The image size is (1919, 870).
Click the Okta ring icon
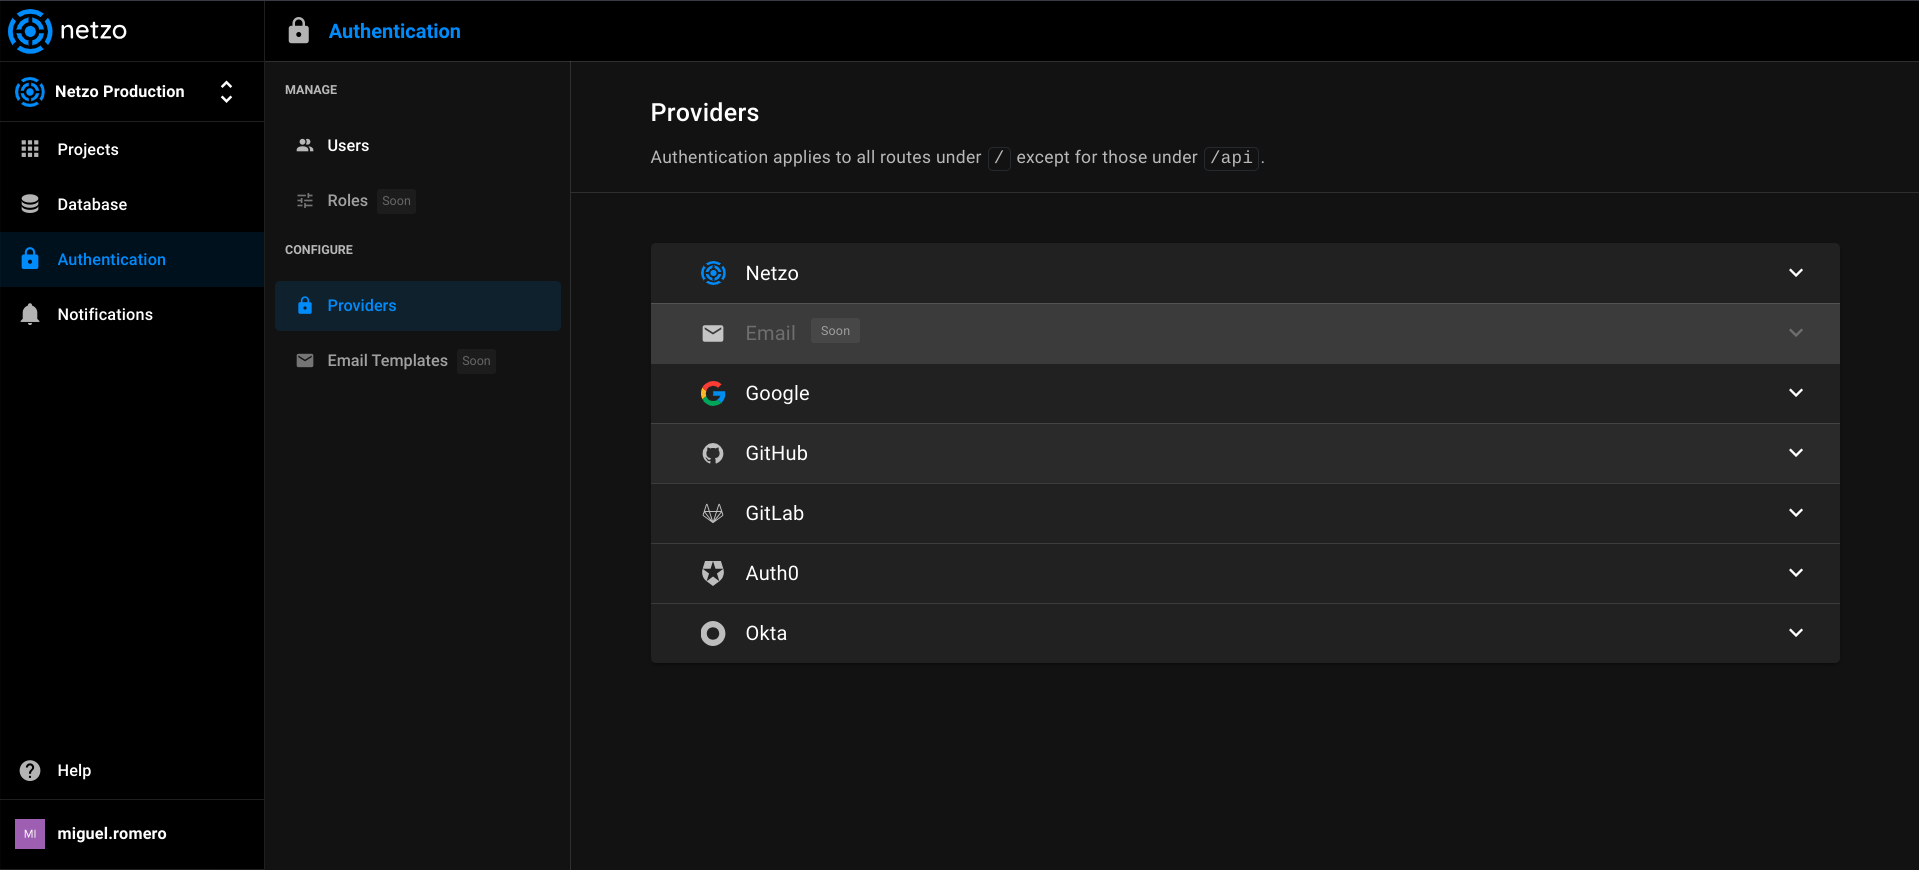[713, 633]
